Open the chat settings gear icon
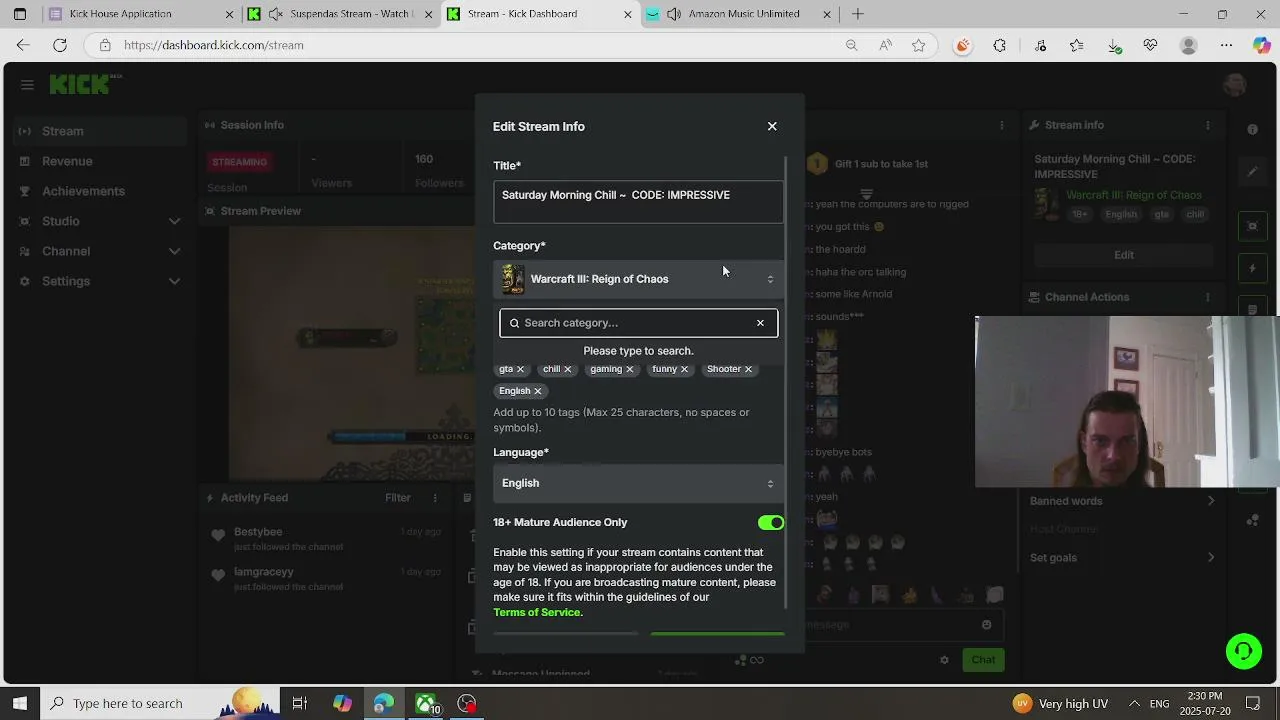The image size is (1280, 720). point(944,660)
